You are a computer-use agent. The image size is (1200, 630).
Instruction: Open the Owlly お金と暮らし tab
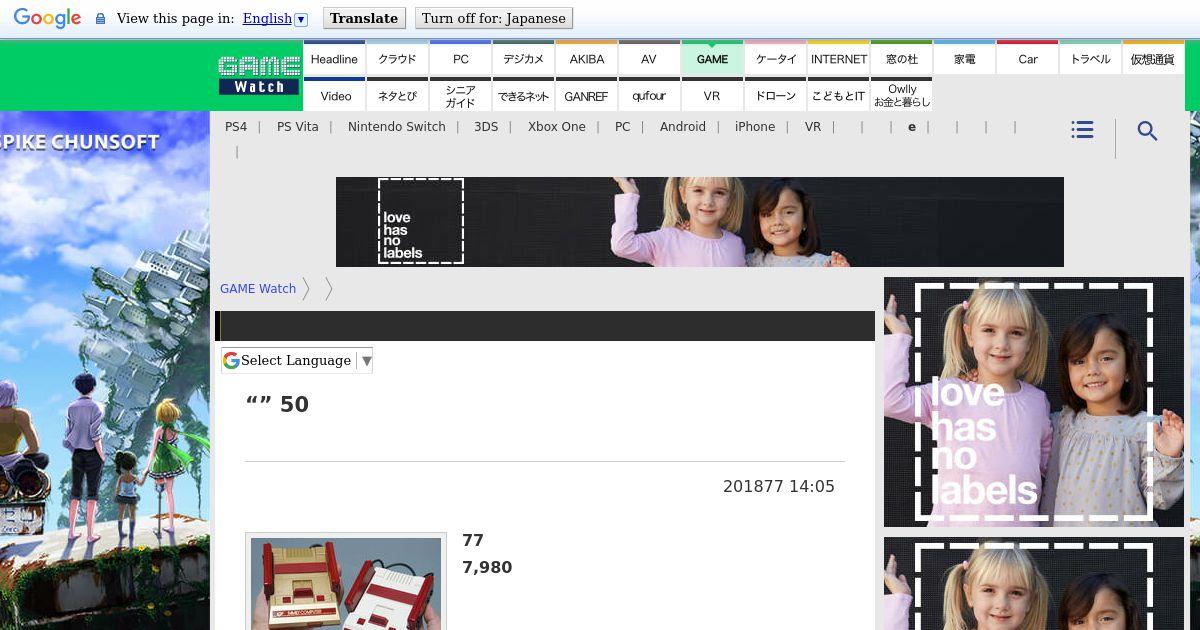(901, 95)
